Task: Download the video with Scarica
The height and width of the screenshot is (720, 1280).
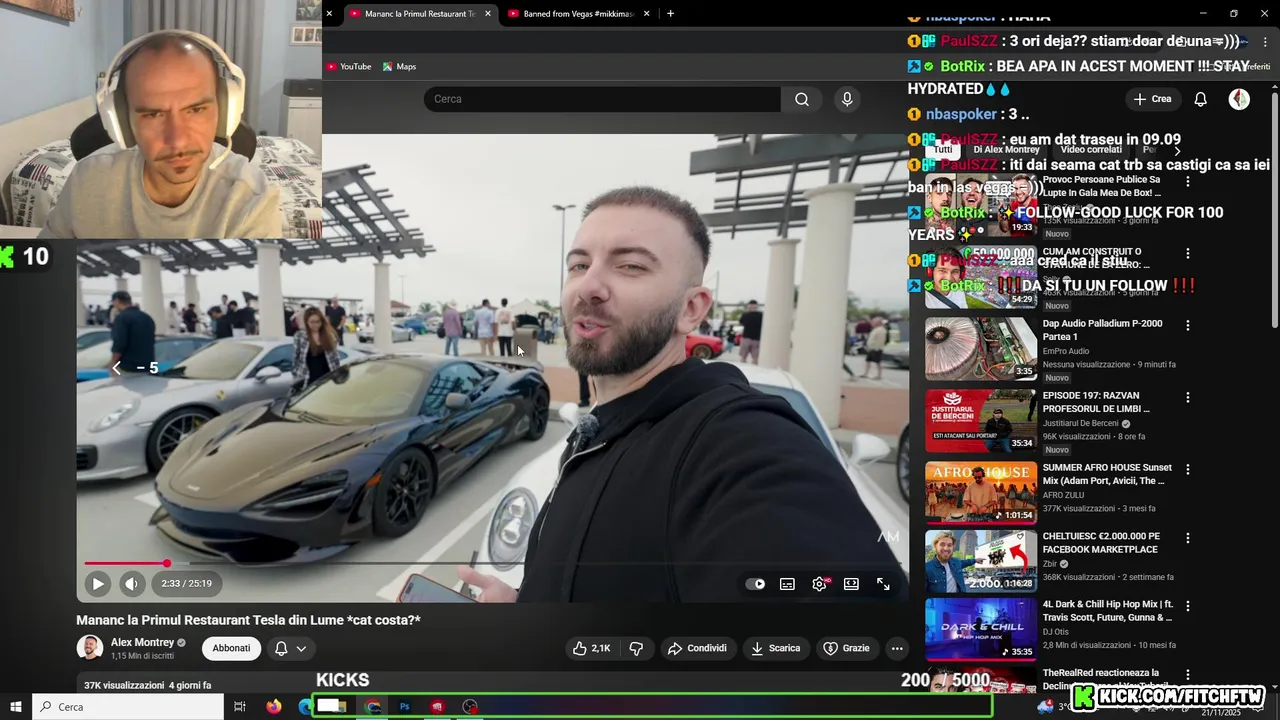Action: [775, 648]
